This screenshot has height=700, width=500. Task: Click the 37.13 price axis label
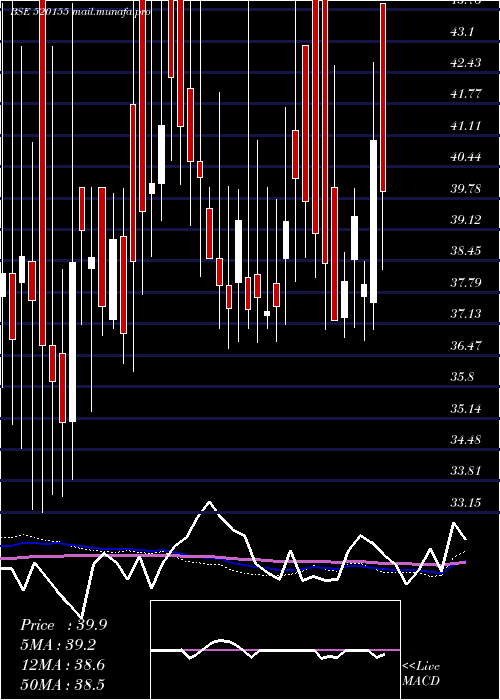466,314
